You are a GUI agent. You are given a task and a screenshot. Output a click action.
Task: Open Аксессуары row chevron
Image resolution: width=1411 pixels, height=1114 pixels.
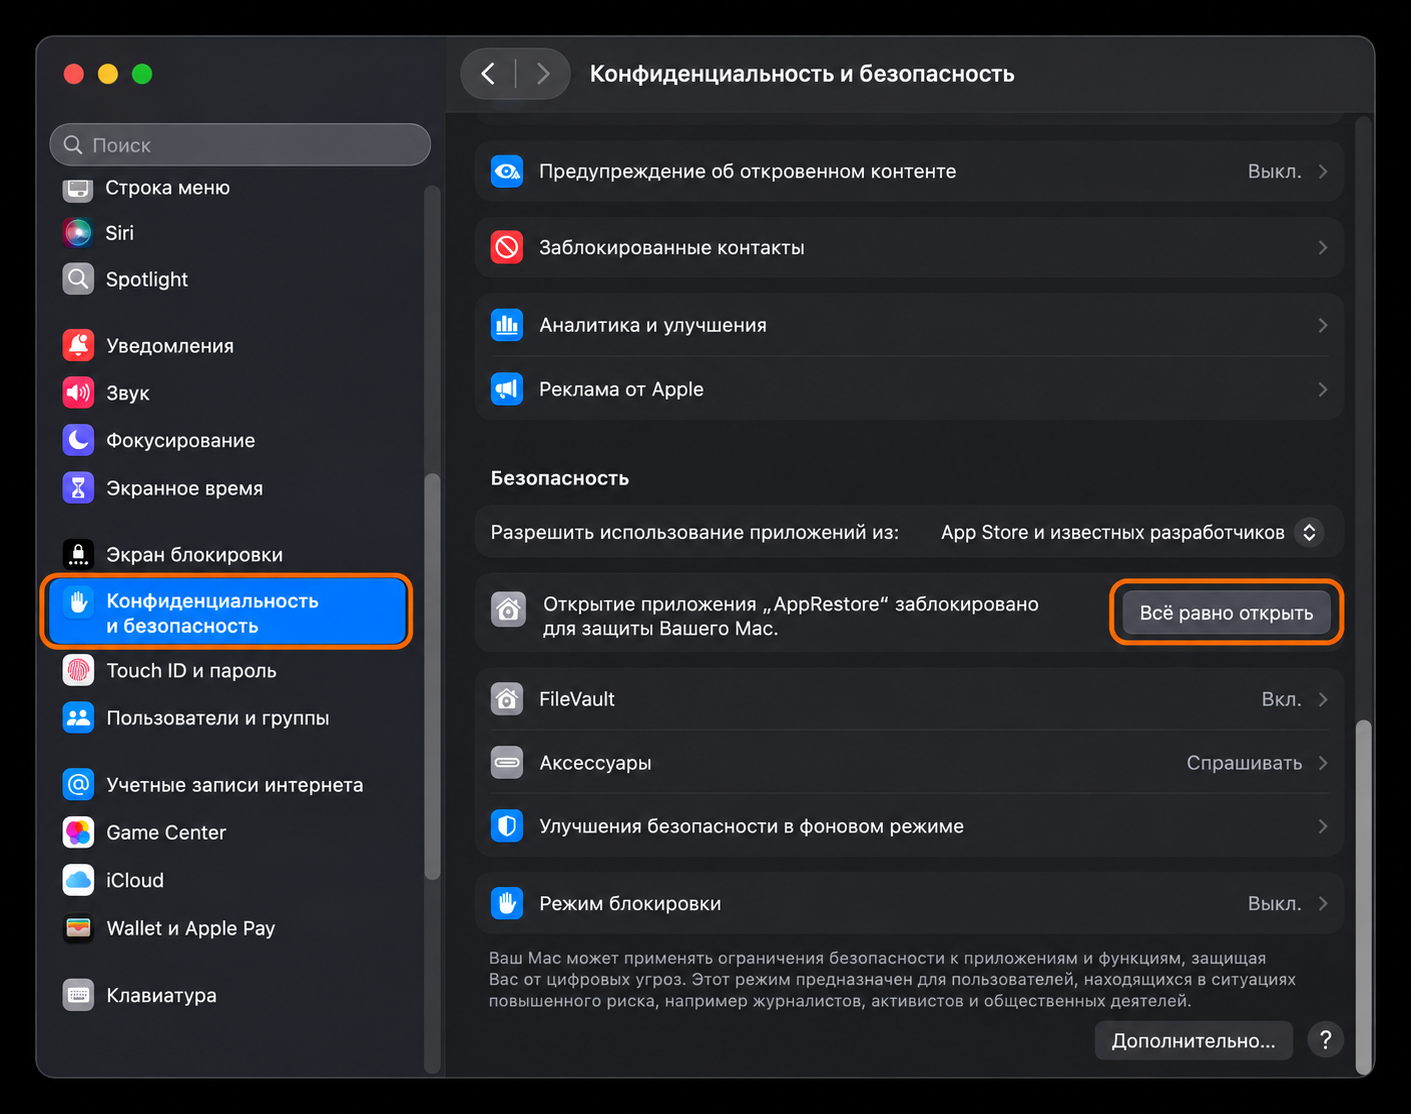tap(1322, 763)
